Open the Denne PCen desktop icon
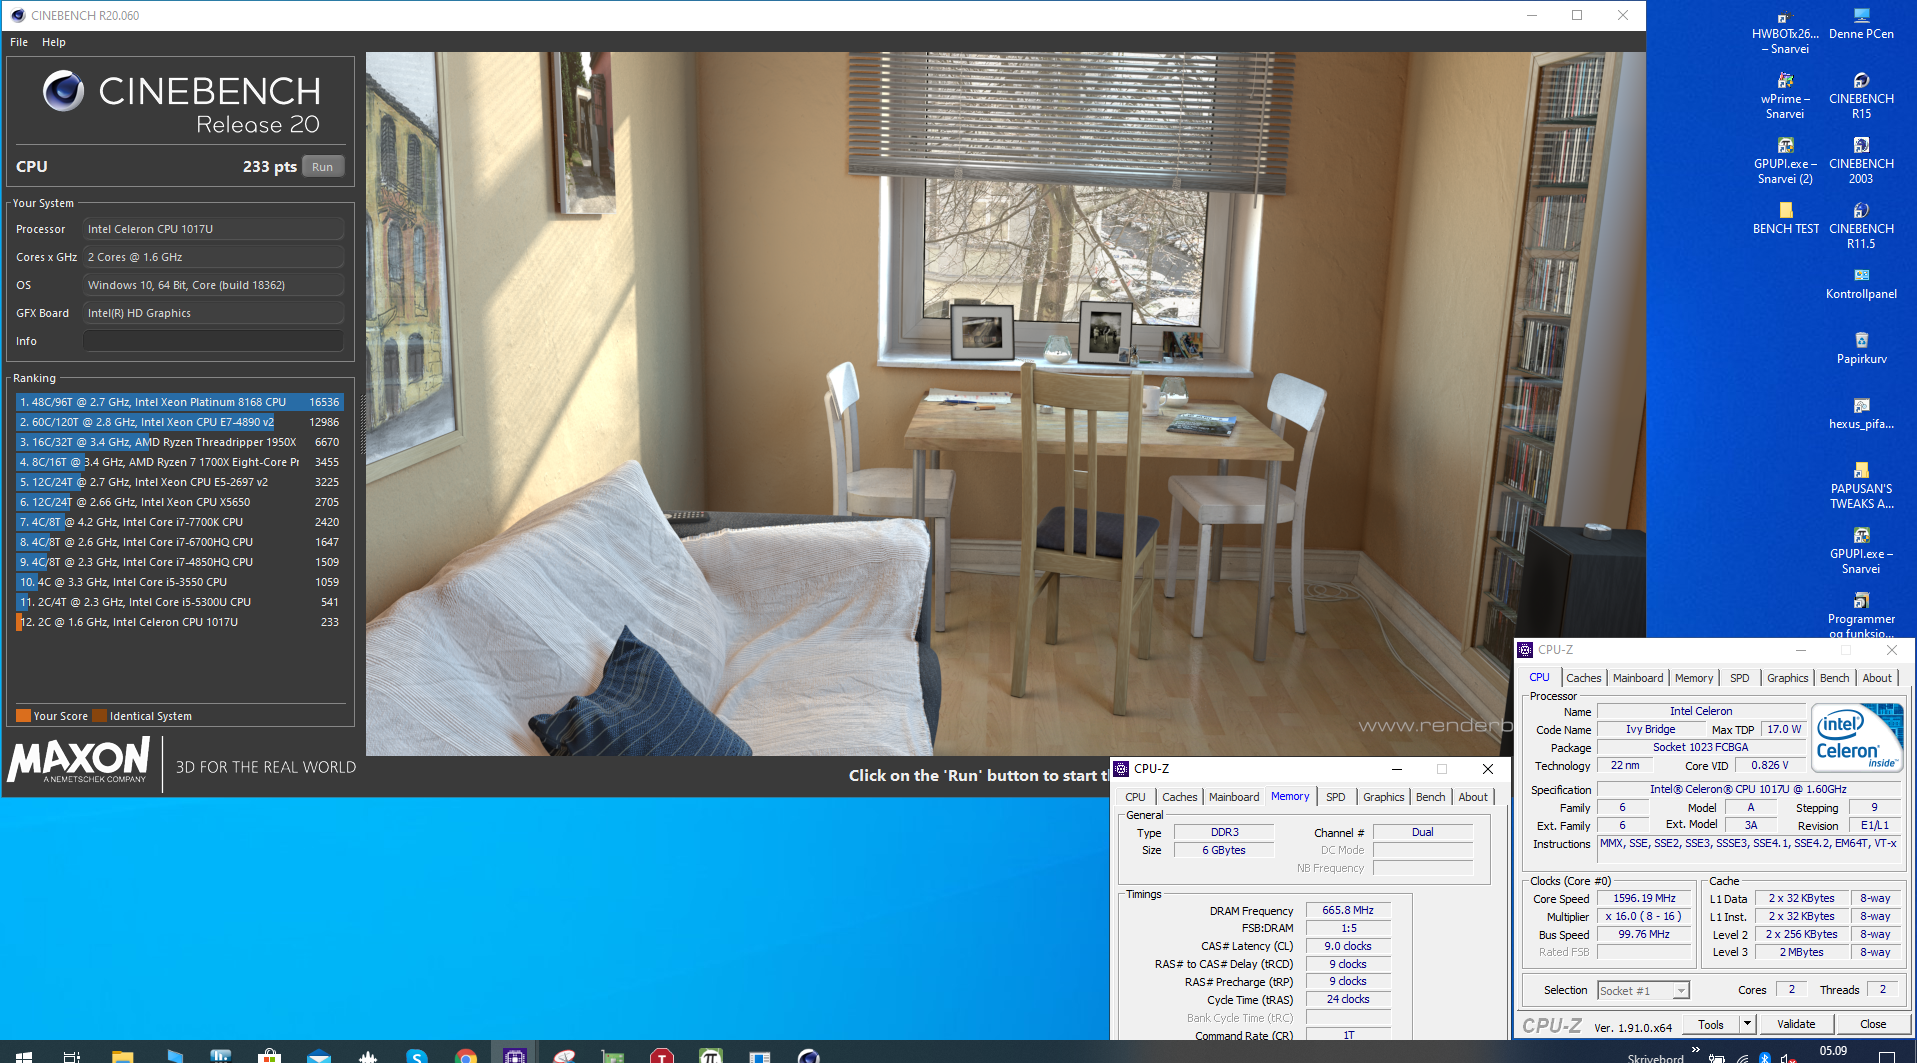 pyautogui.click(x=1861, y=25)
